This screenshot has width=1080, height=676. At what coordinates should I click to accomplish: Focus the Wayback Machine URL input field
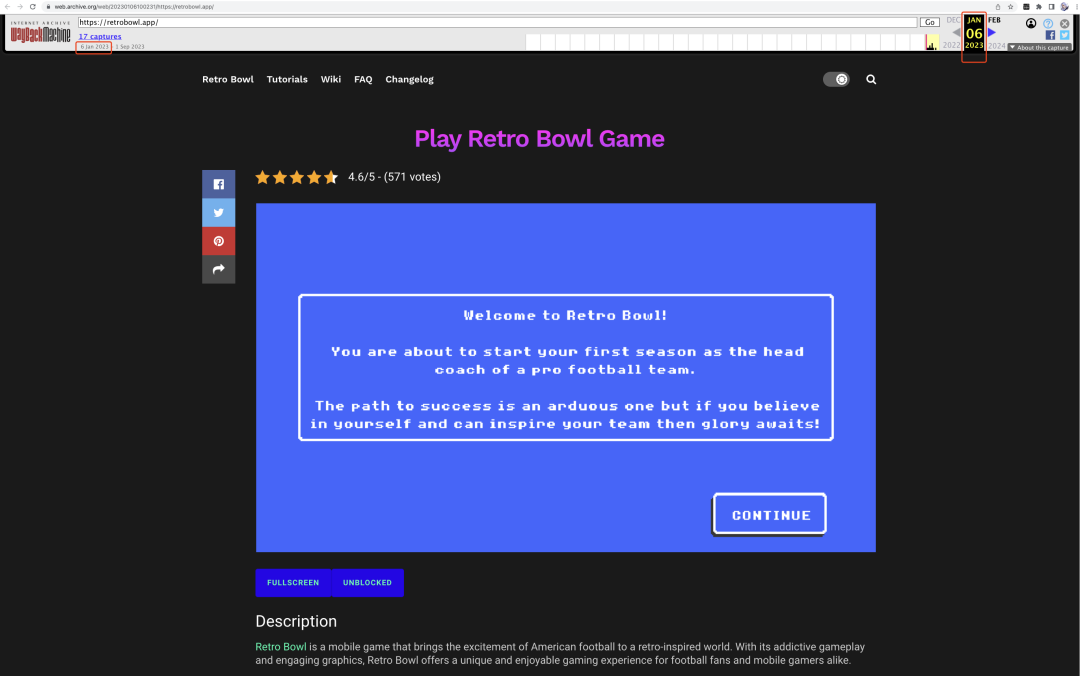[x=497, y=22]
